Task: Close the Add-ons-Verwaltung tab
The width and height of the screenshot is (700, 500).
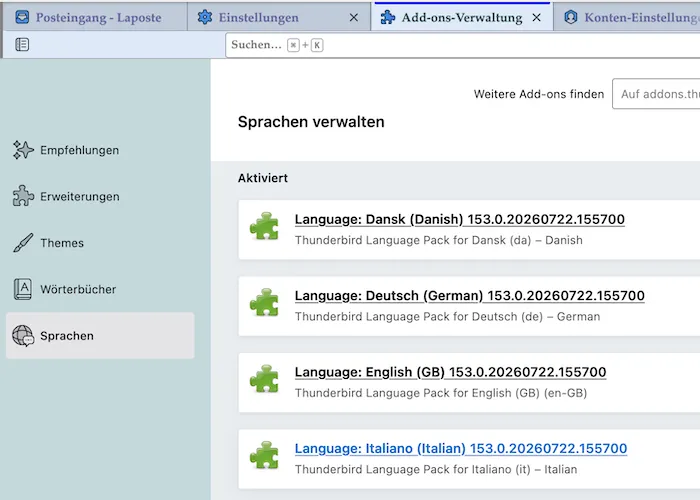Action: pyautogui.click(x=537, y=17)
